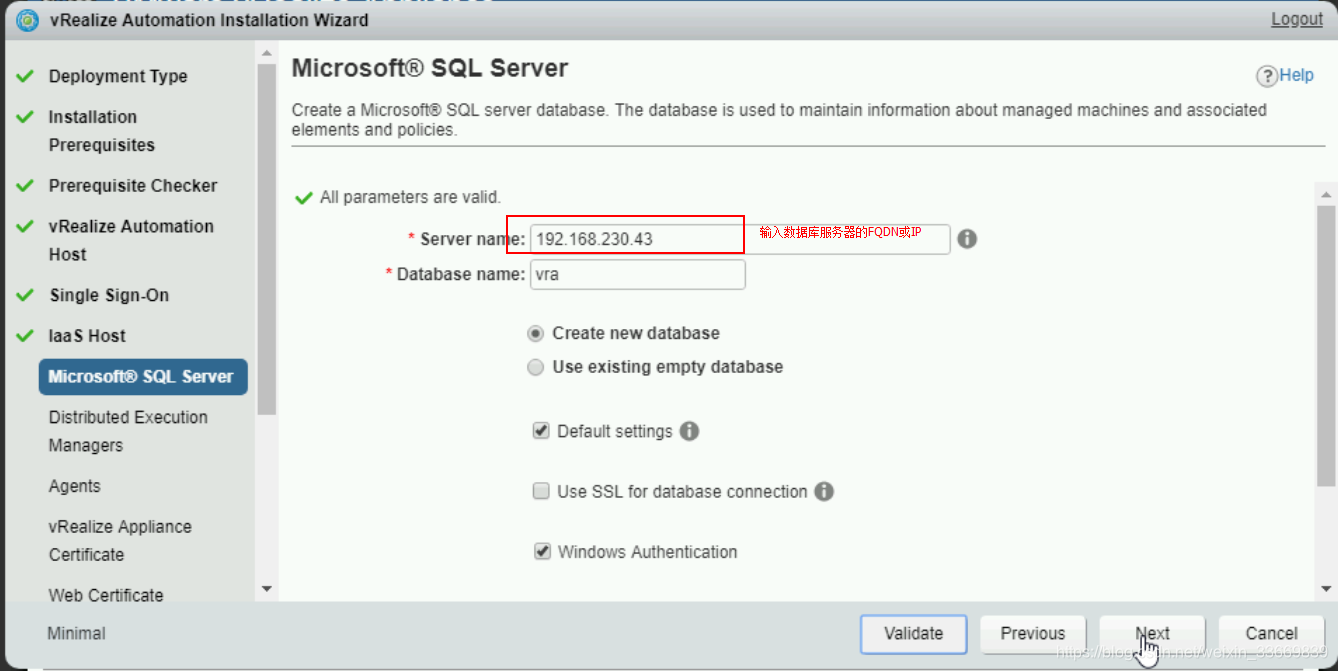Select Use existing empty database option

(536, 367)
